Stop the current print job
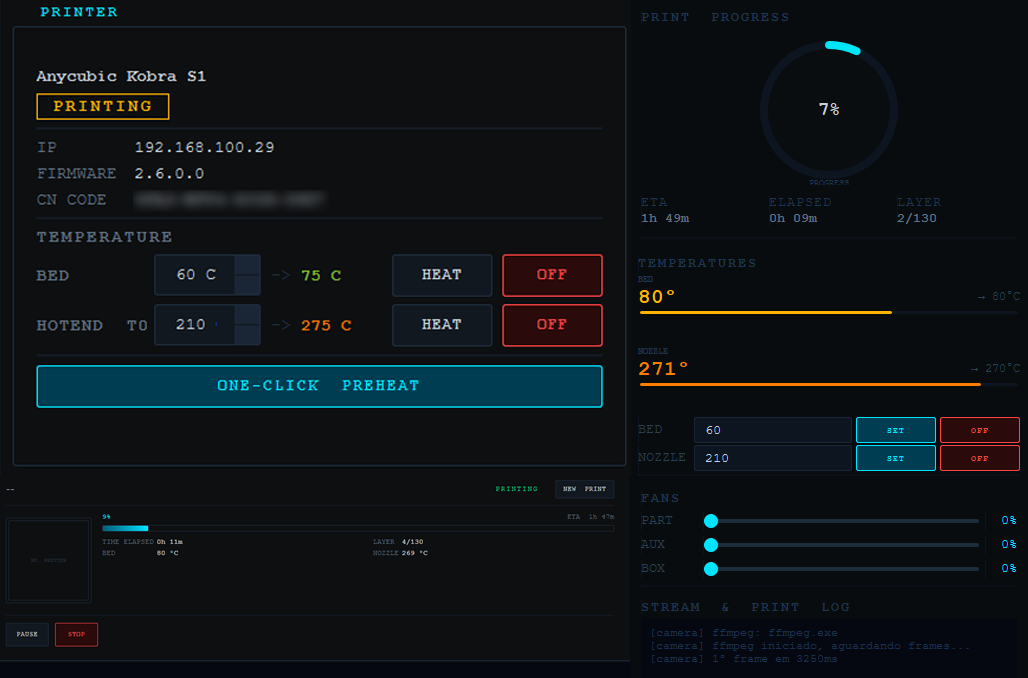 76,634
